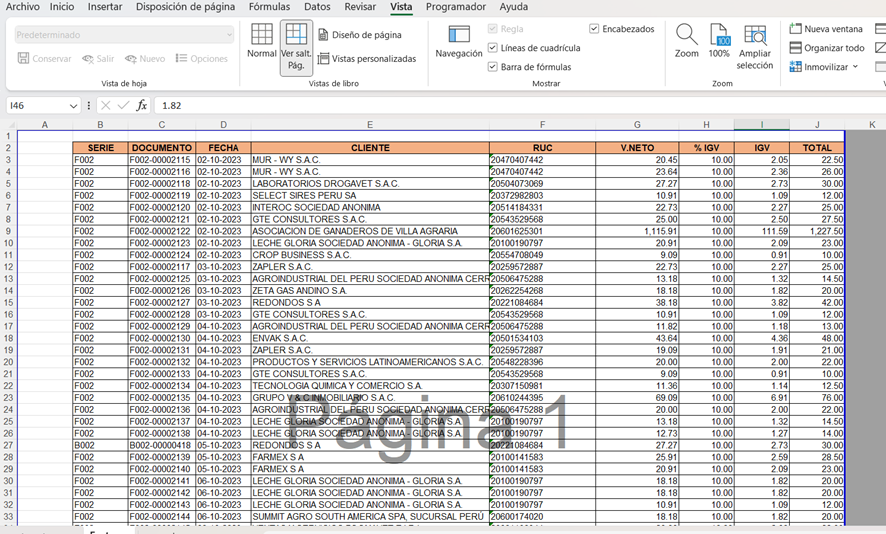Open the Navegación pane
The image size is (886, 534).
(x=459, y=42)
